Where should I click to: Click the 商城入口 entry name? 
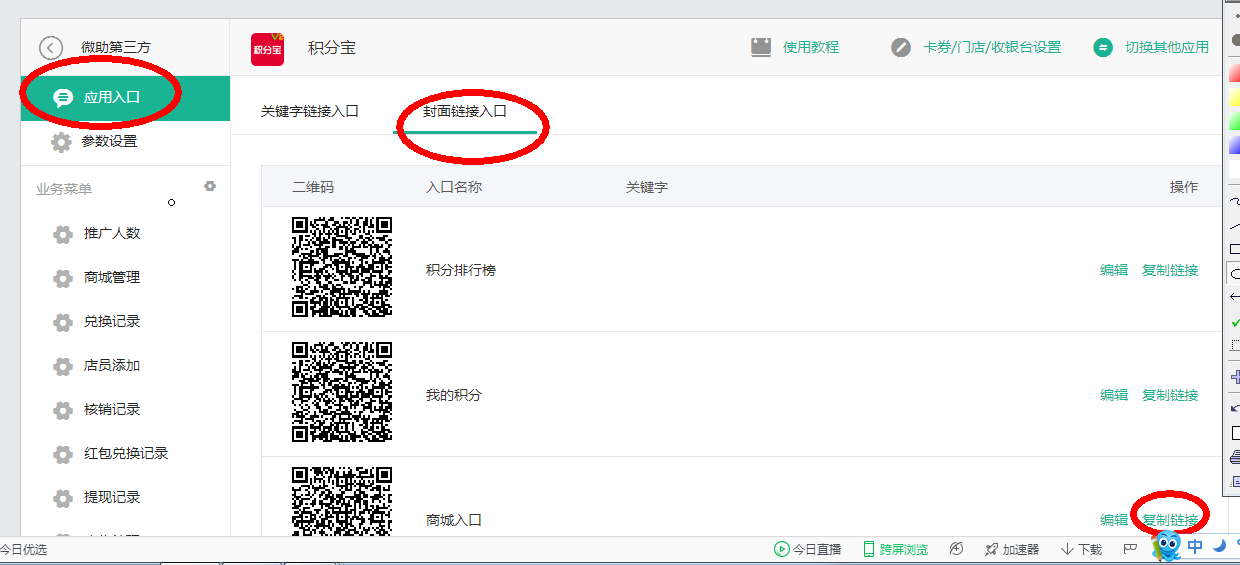[454, 520]
